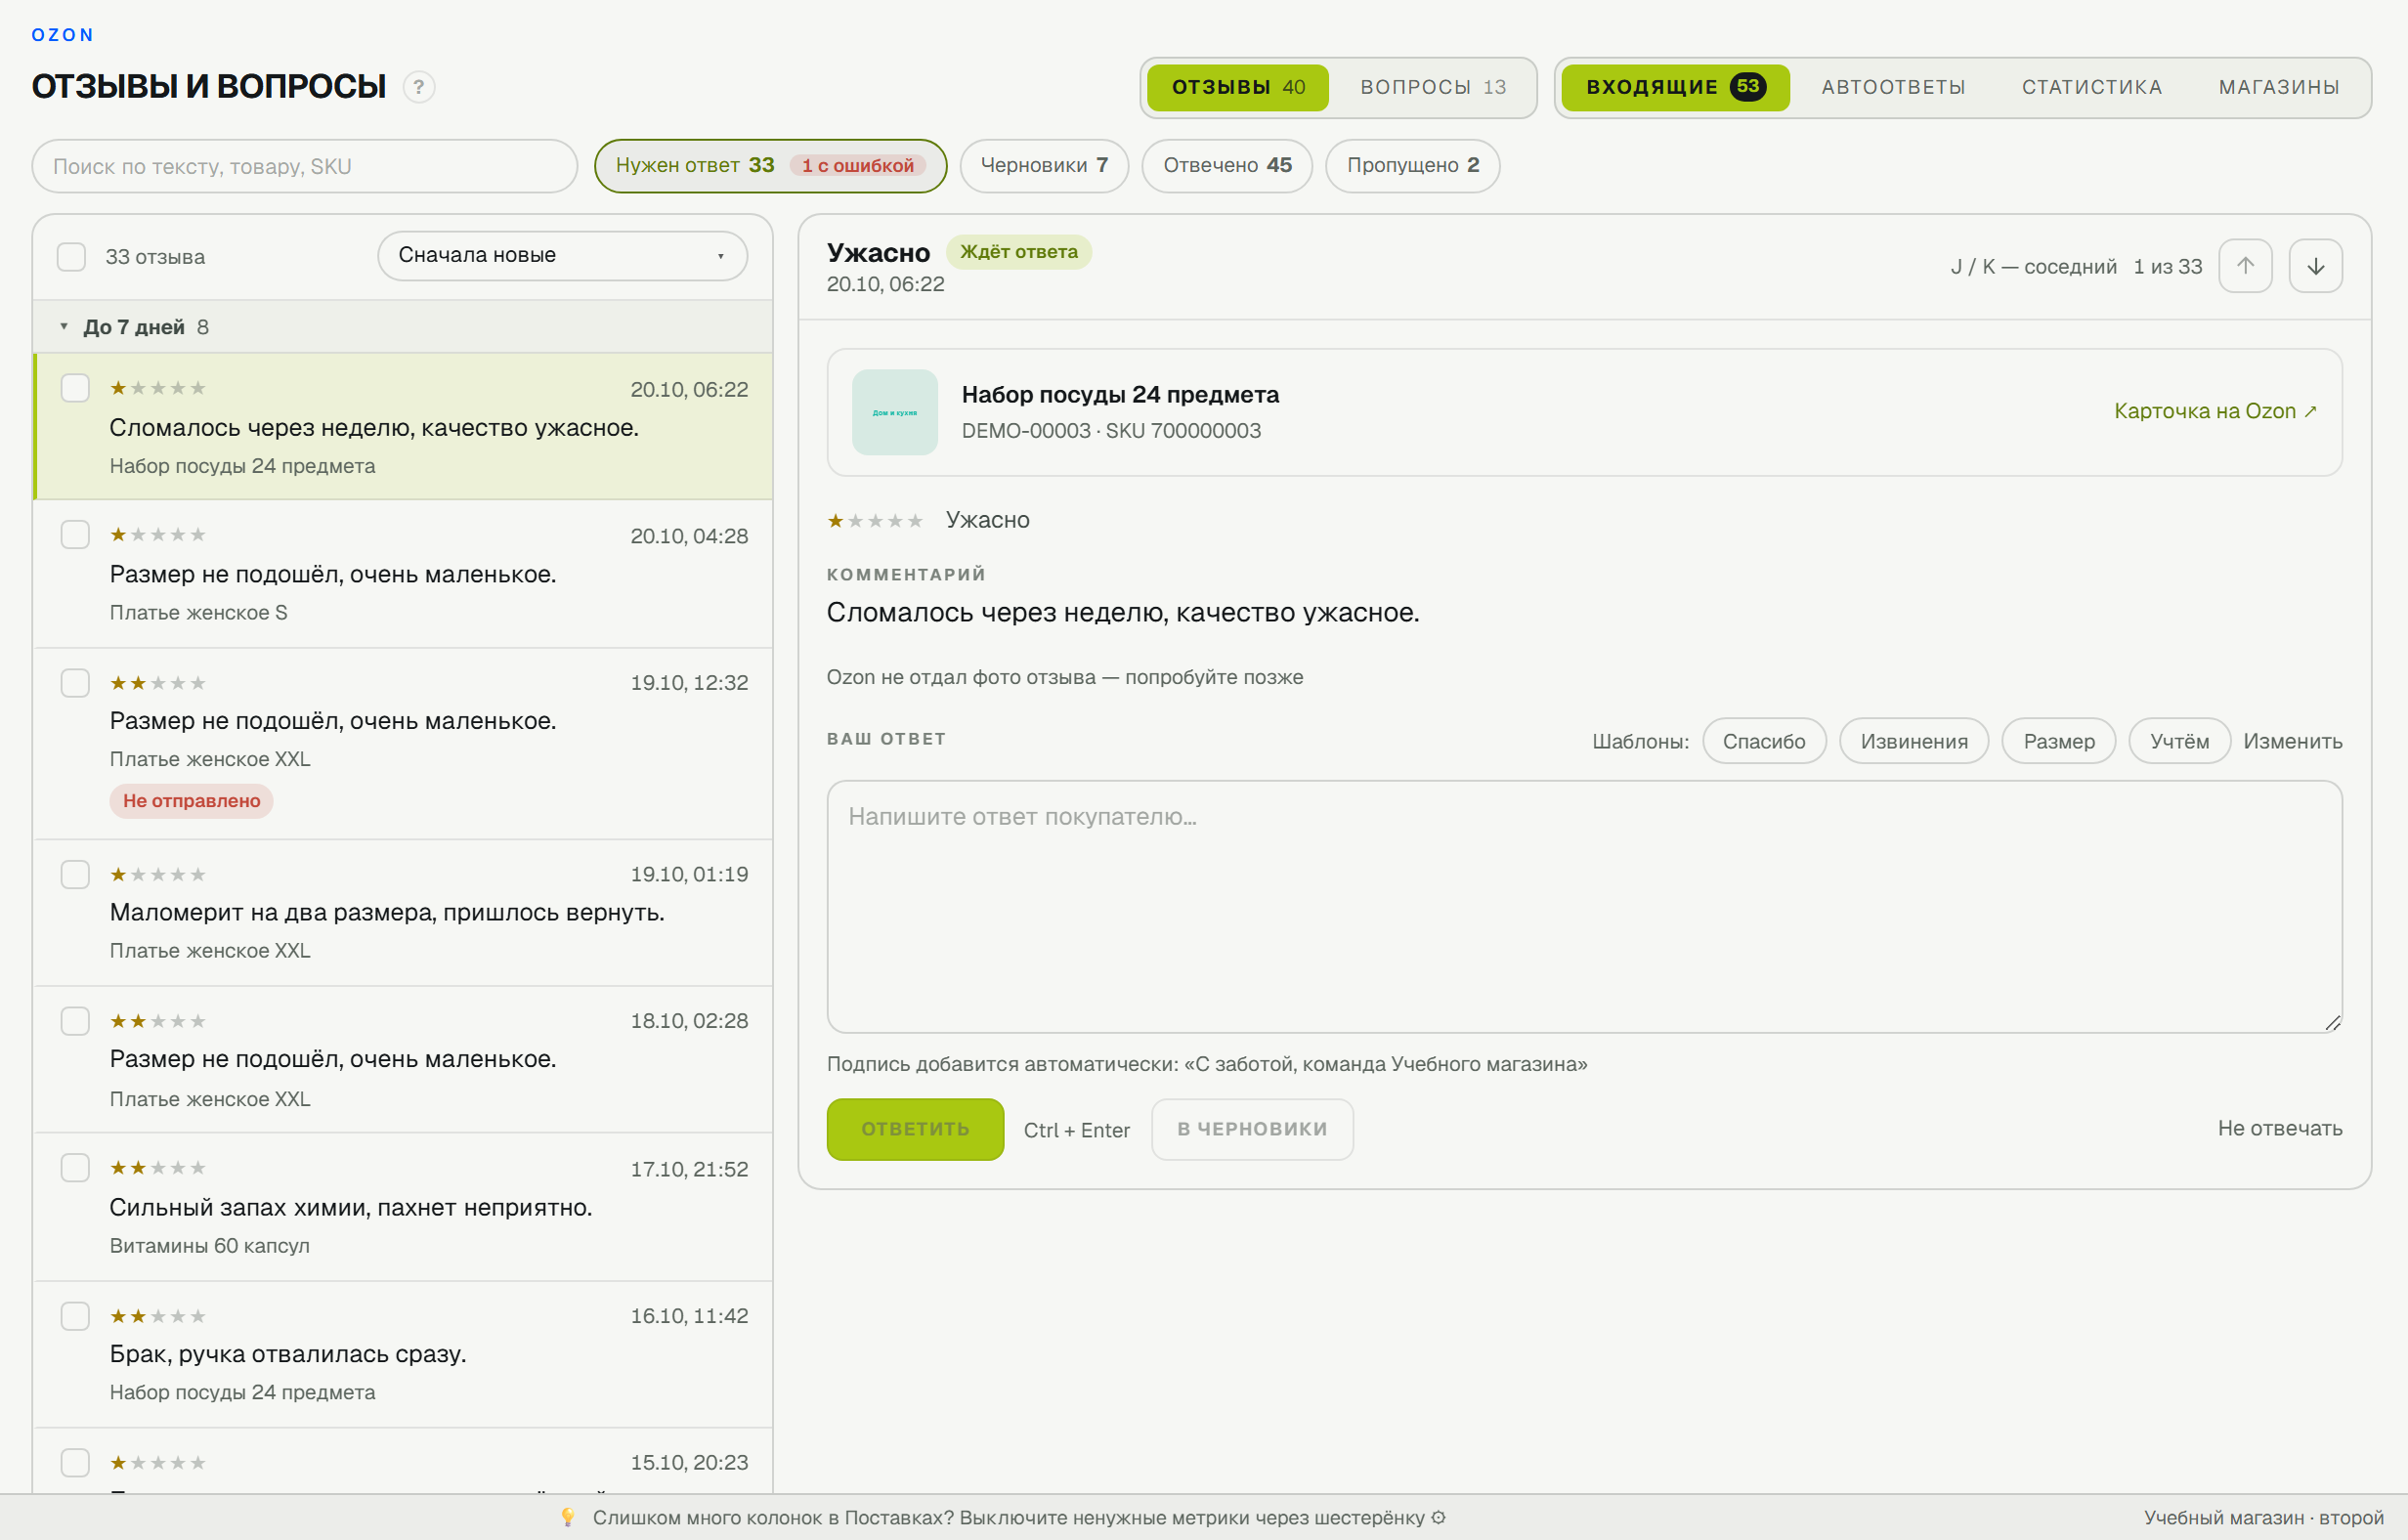This screenshot has width=2408, height=1540.
Task: Check the 18.10, 02:28 review checkbox
Action: point(75,1021)
